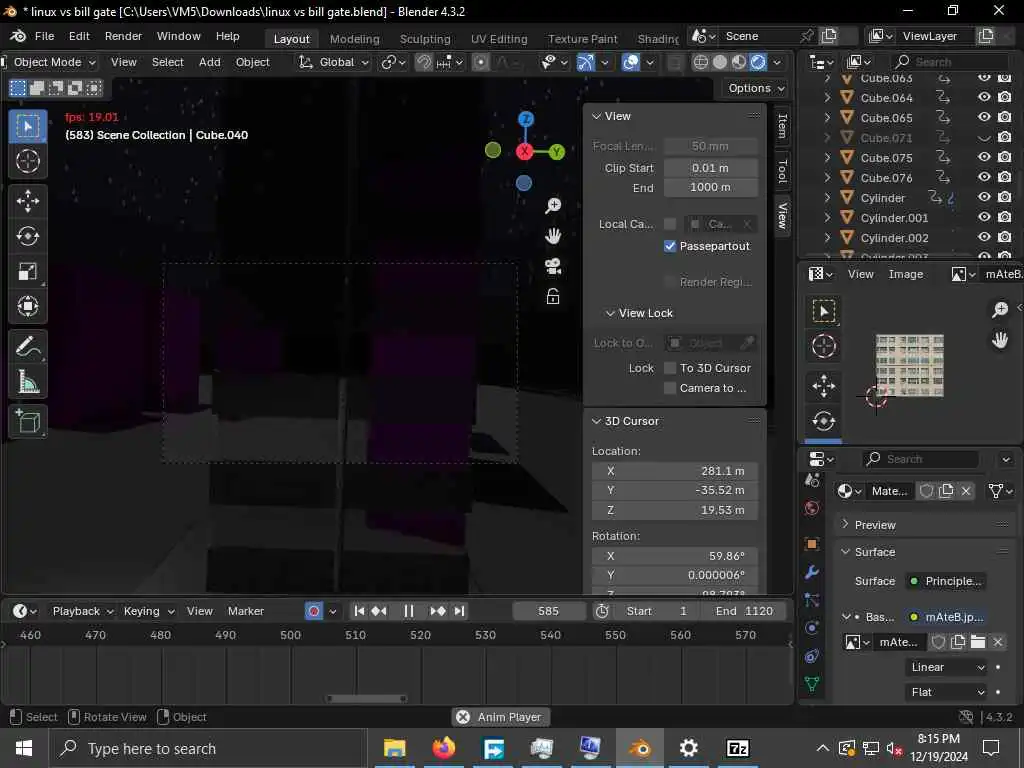The height and width of the screenshot is (768, 1024).
Task: Enable Lock Camera to View checkbox
Action: [670, 388]
